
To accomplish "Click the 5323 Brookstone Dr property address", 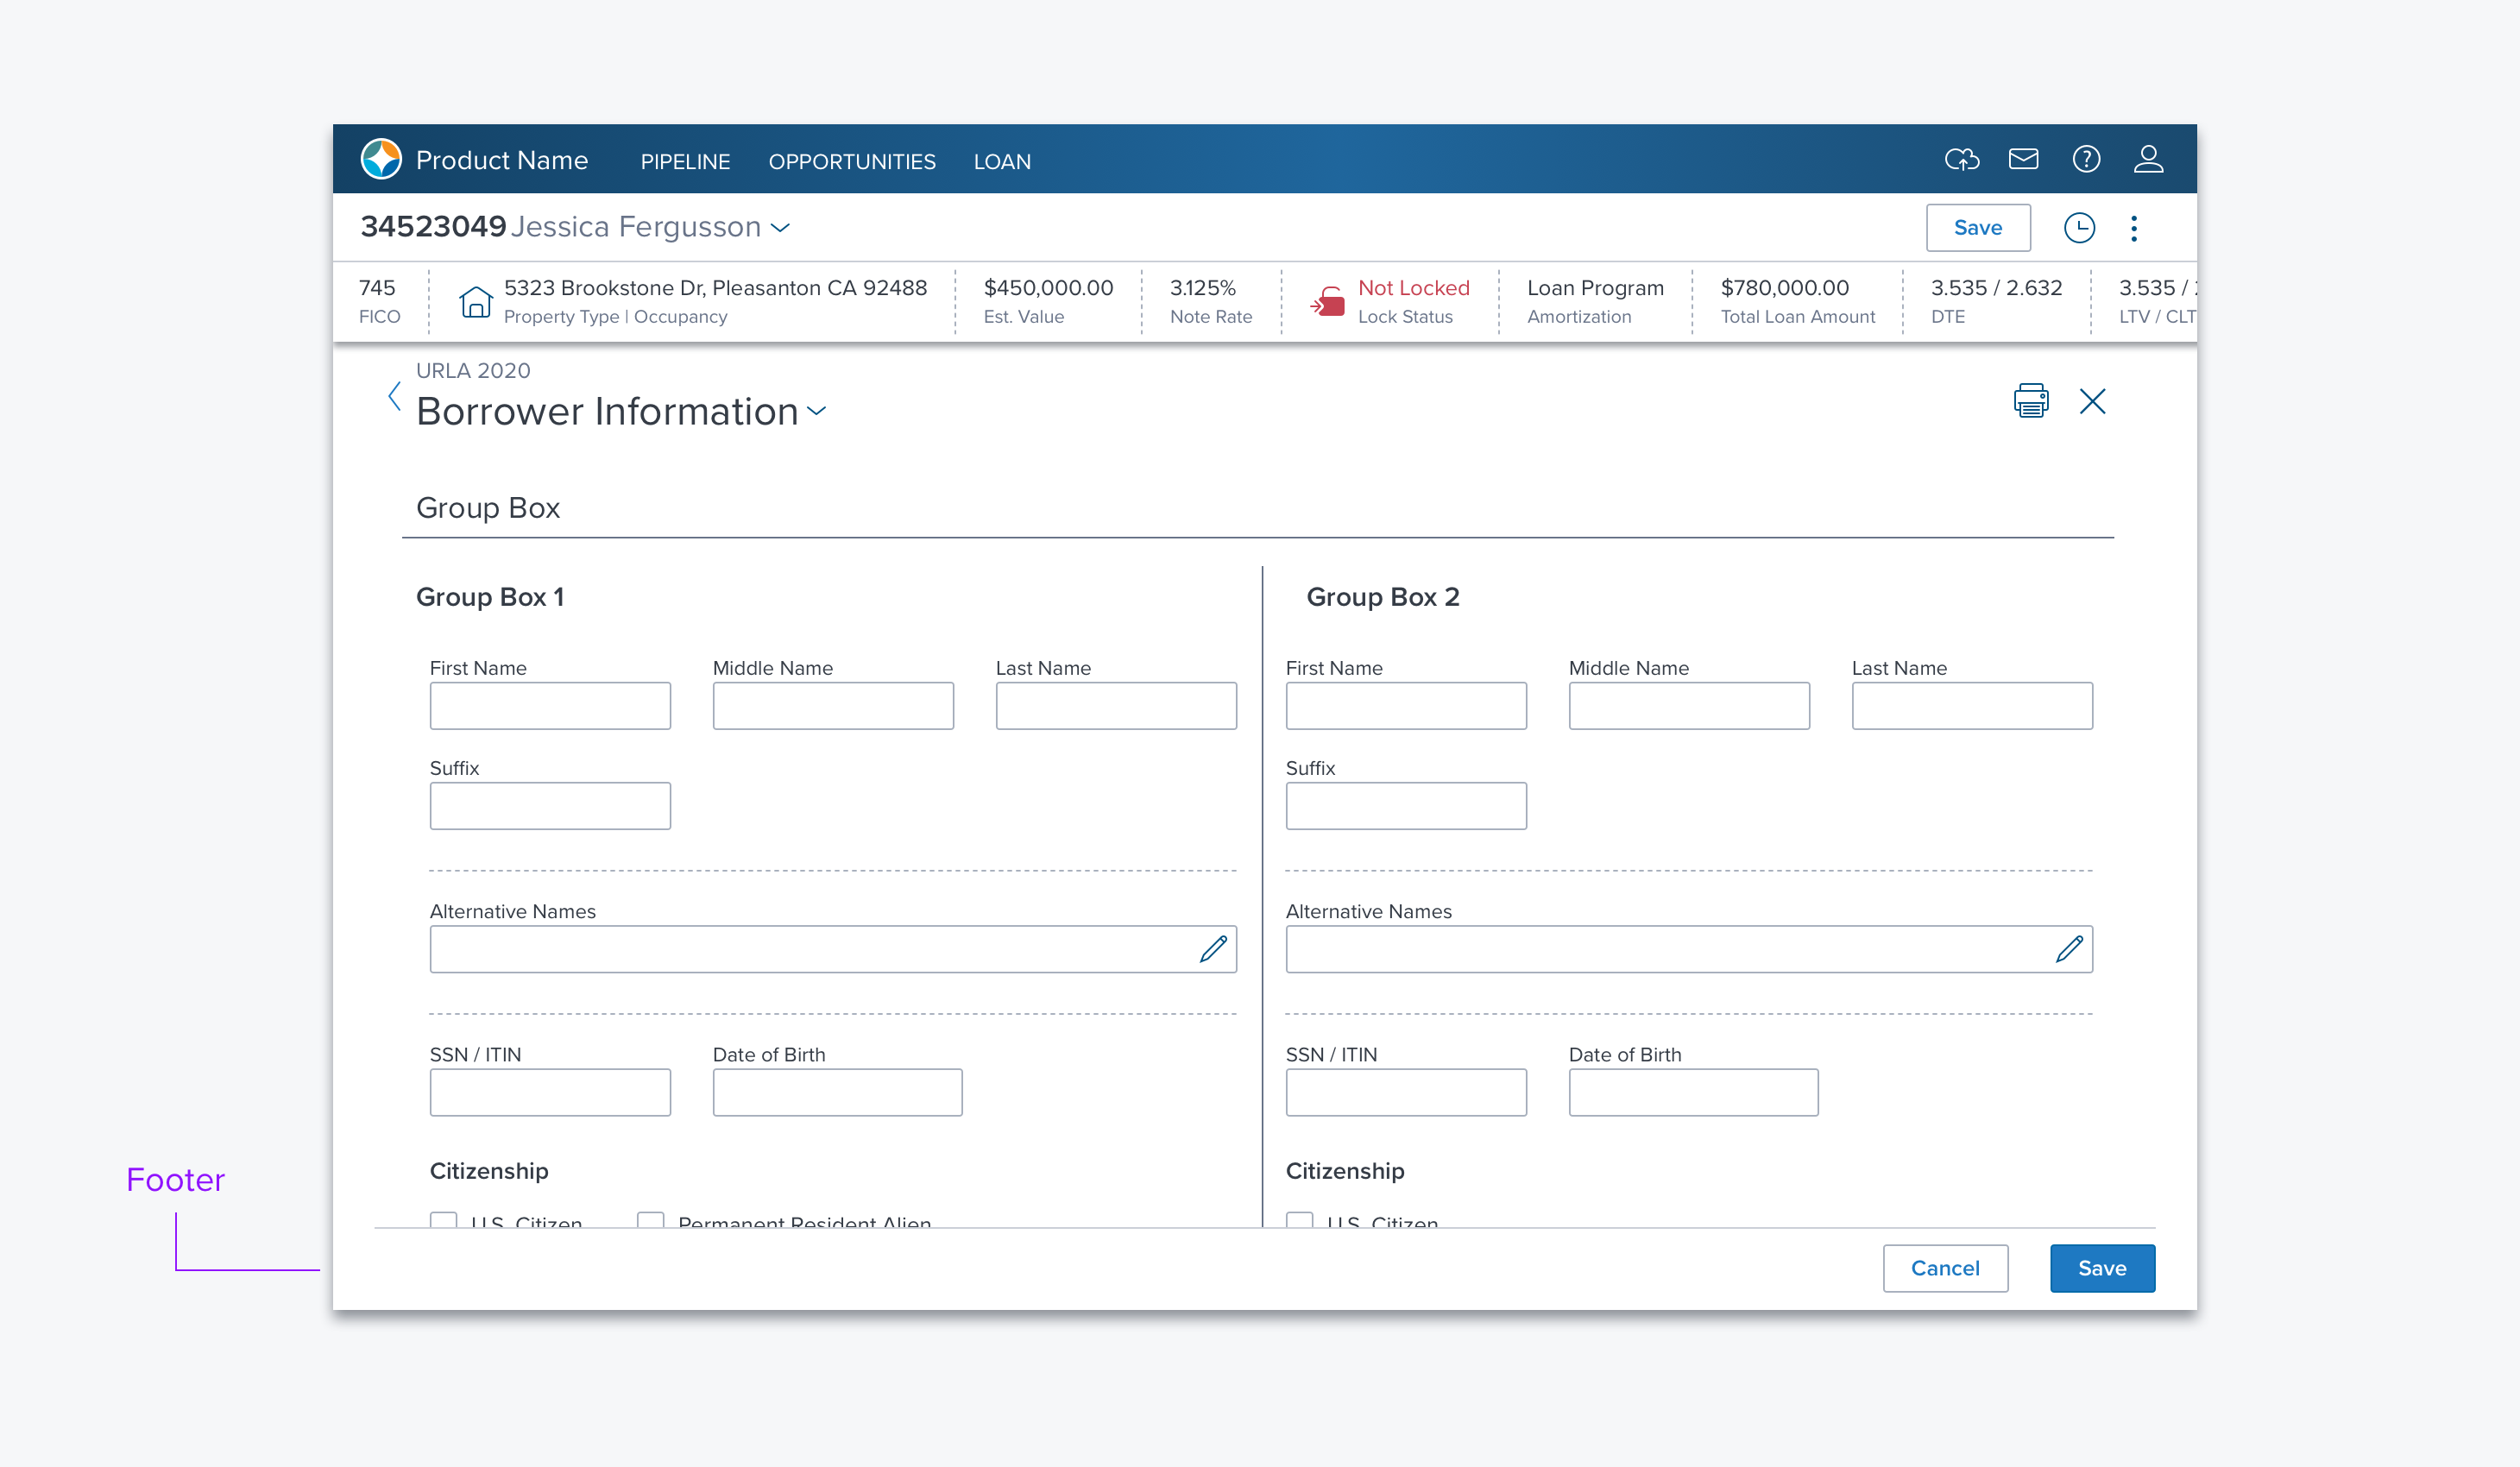I will coord(715,288).
